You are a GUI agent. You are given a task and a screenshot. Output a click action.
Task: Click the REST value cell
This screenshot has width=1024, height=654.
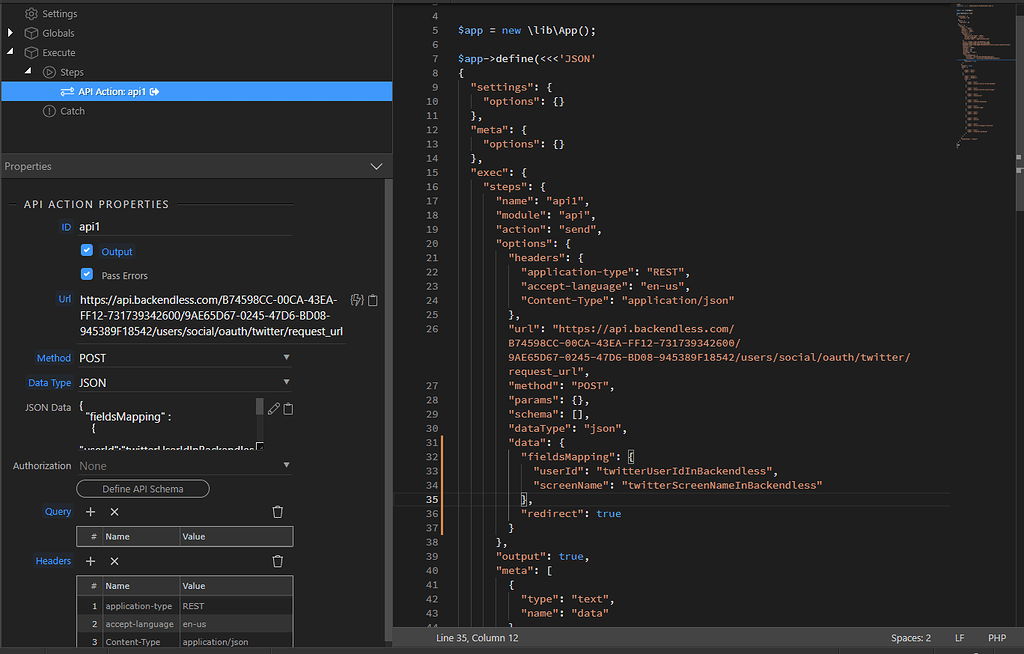coord(236,606)
